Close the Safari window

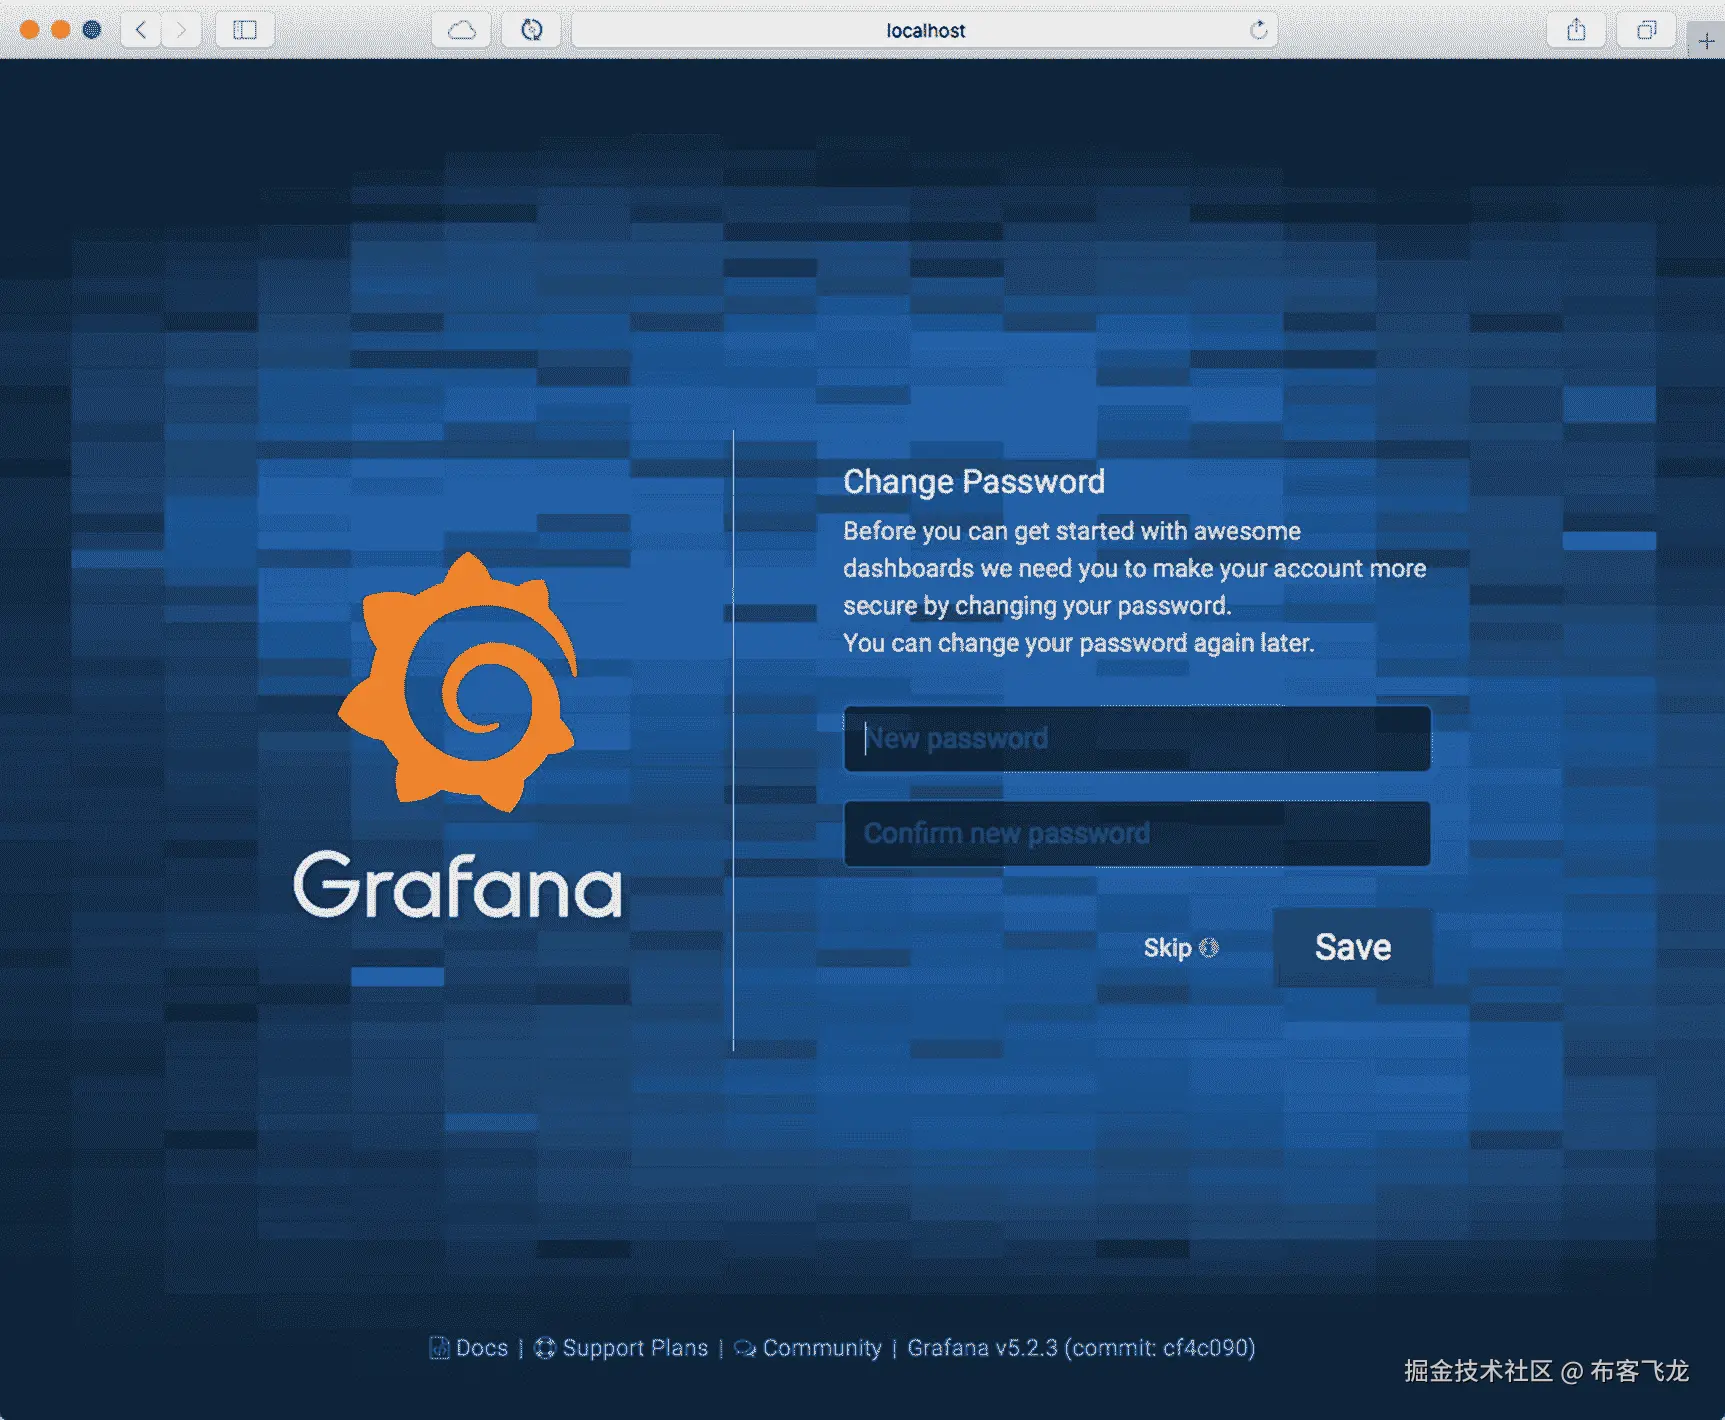pos(30,30)
